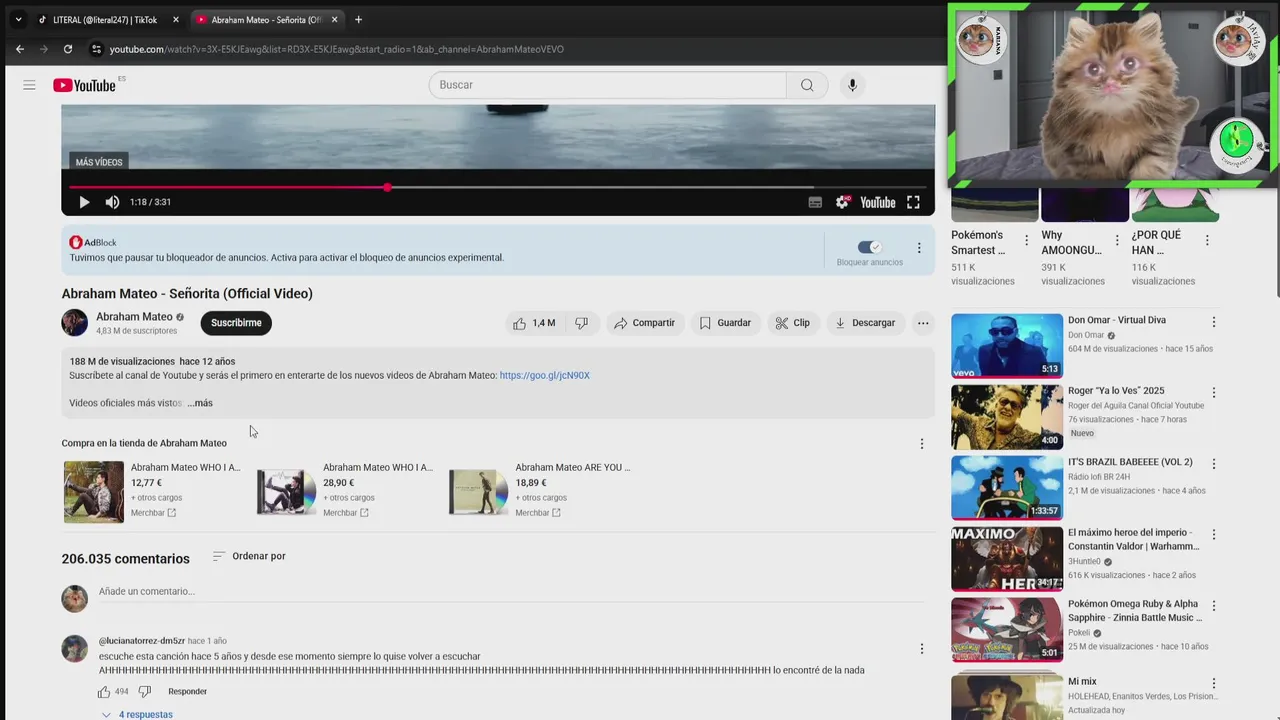Open the site info icon in the address bar
Viewport: 1280px width, 720px height.
[x=96, y=49]
